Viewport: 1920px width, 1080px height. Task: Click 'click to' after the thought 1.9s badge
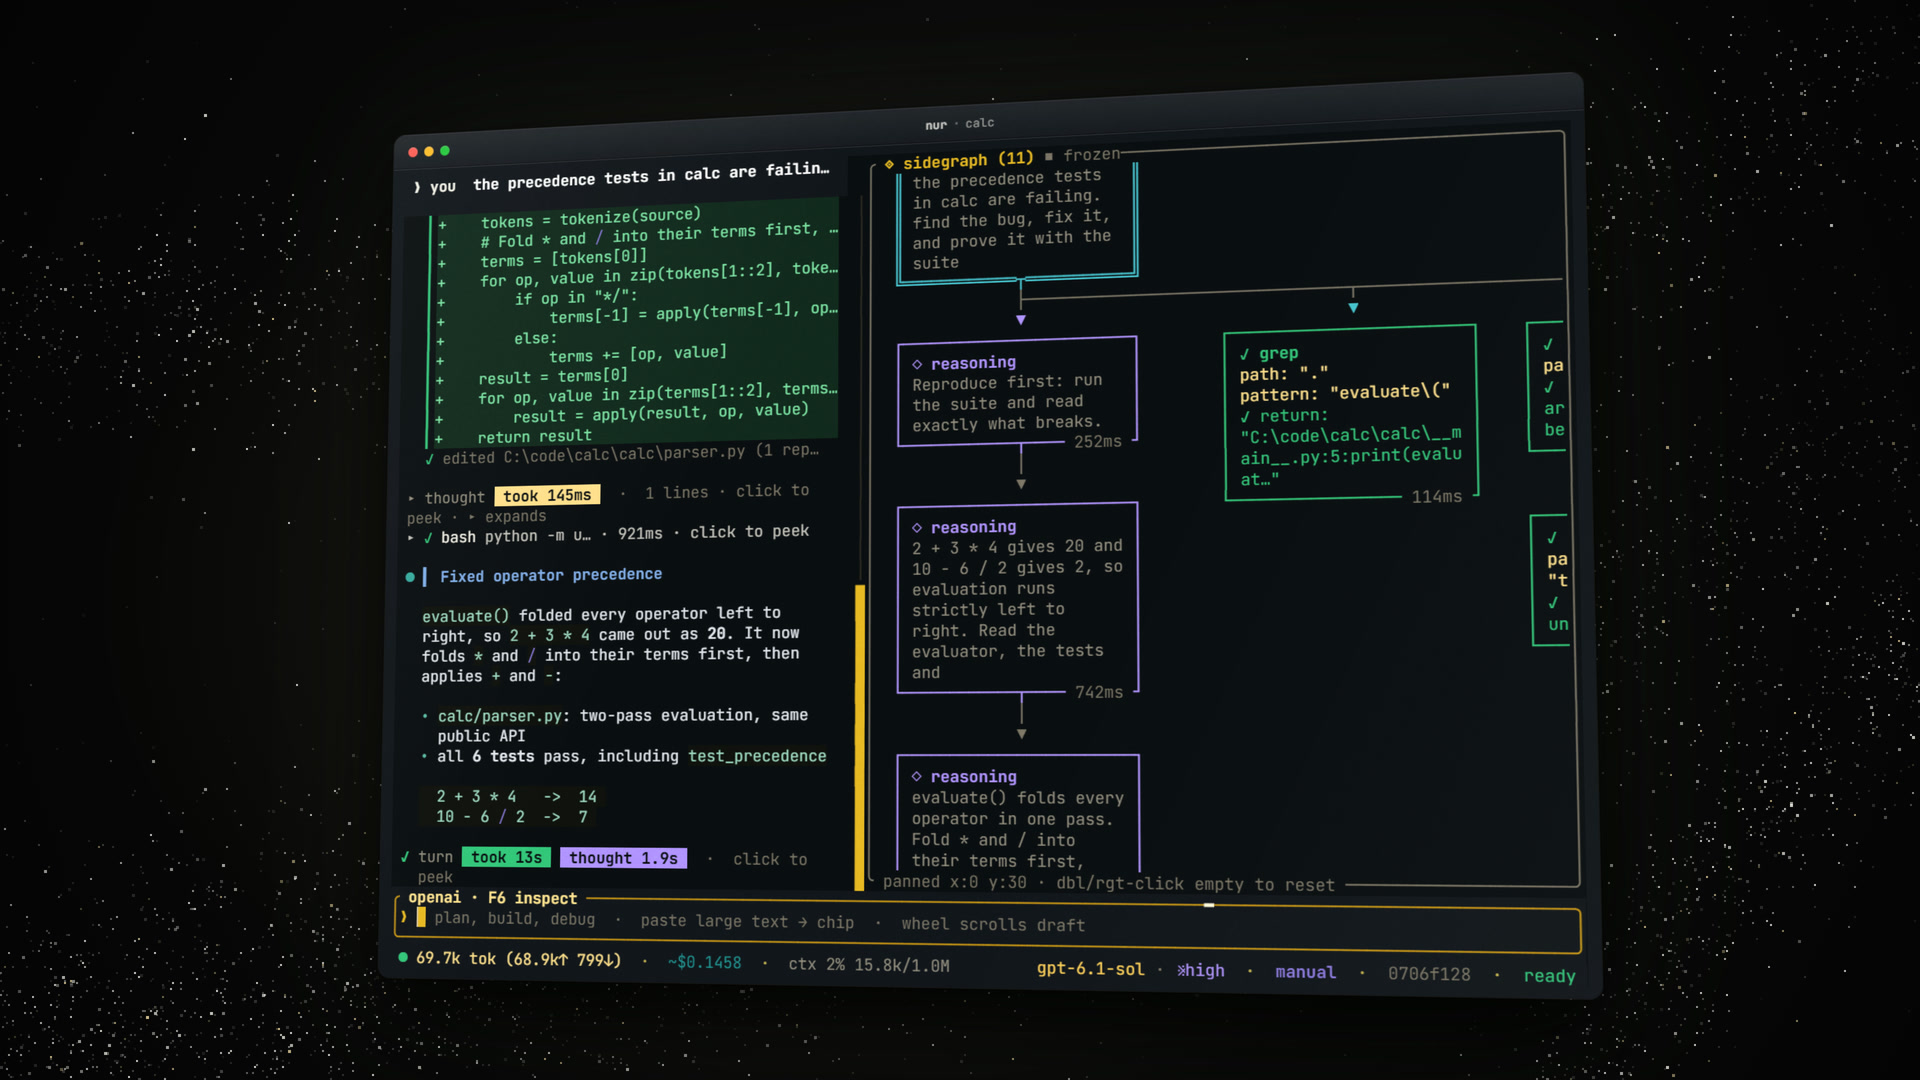770,859
